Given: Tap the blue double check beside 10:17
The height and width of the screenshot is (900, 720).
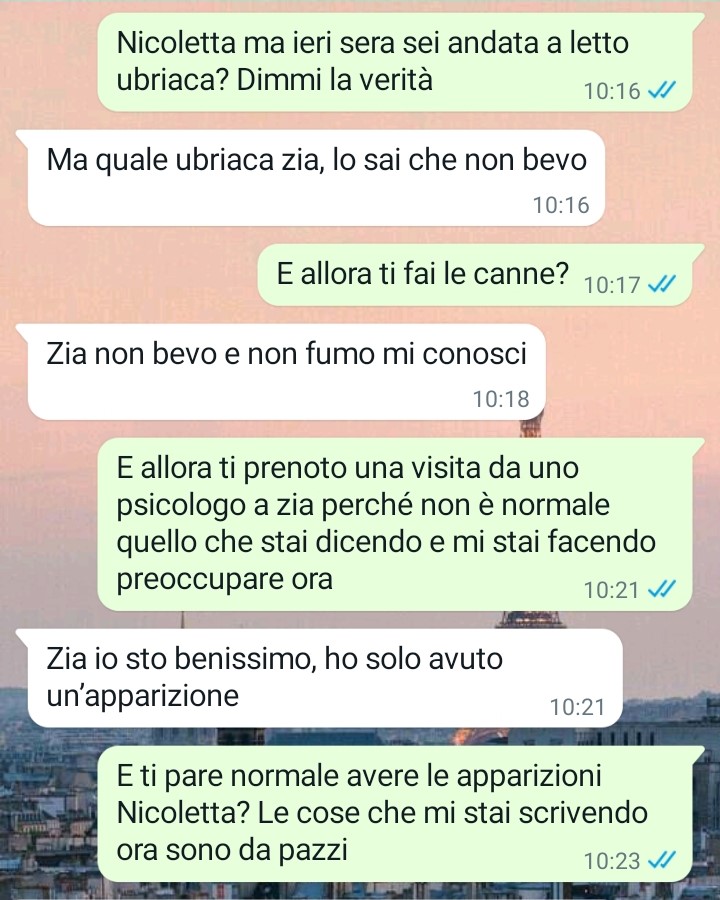Looking at the screenshot, I should point(661,284).
